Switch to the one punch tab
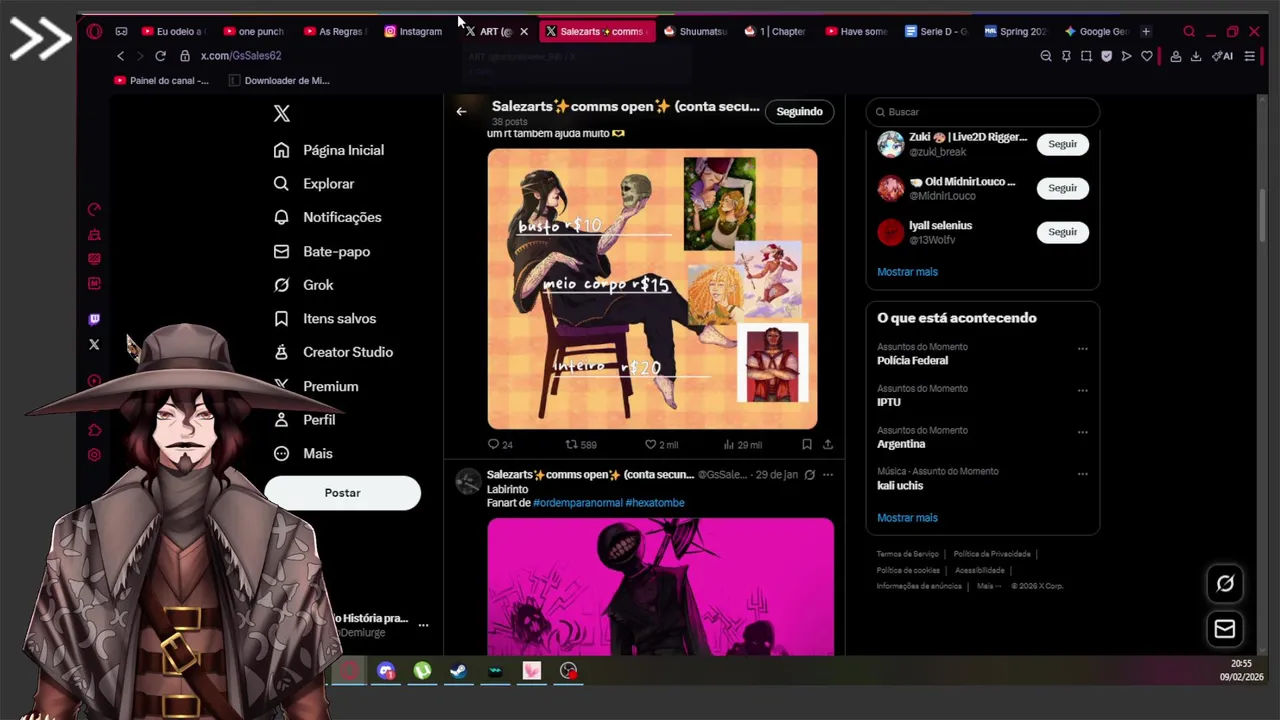 [254, 31]
